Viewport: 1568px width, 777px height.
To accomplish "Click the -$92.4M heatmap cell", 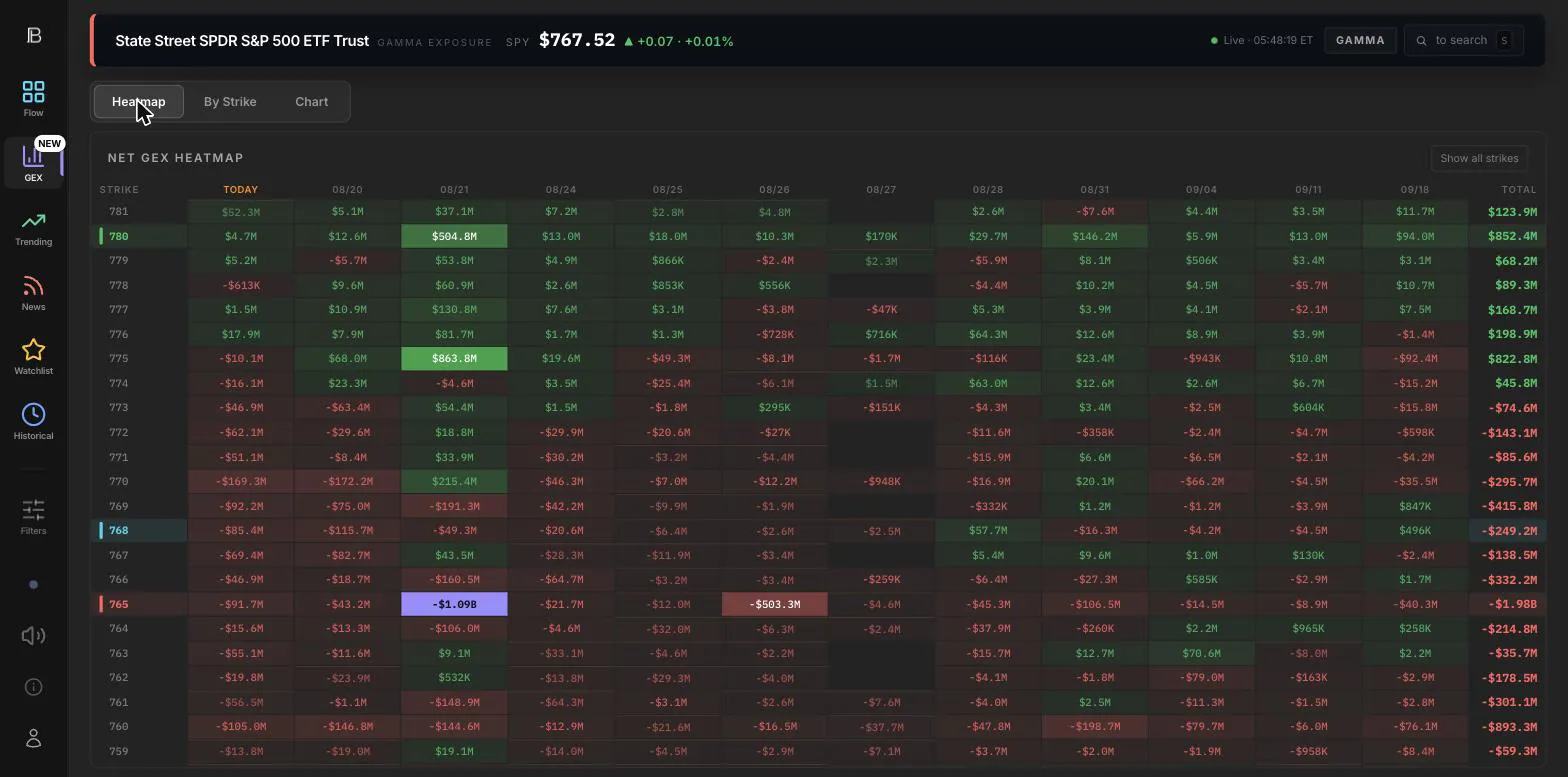I will [1414, 358].
